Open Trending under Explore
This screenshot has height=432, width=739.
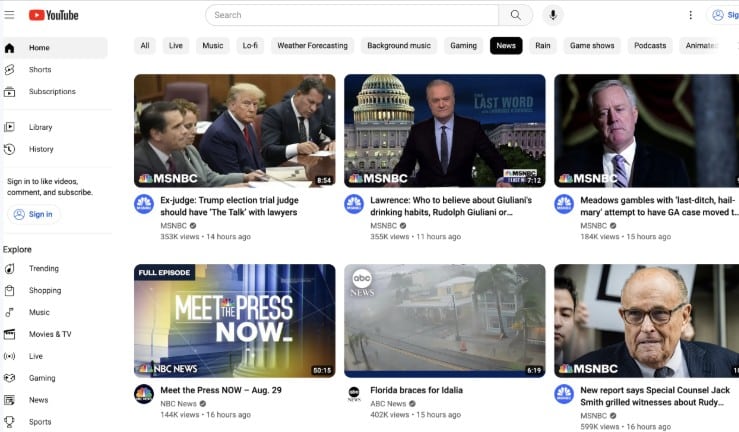43,269
